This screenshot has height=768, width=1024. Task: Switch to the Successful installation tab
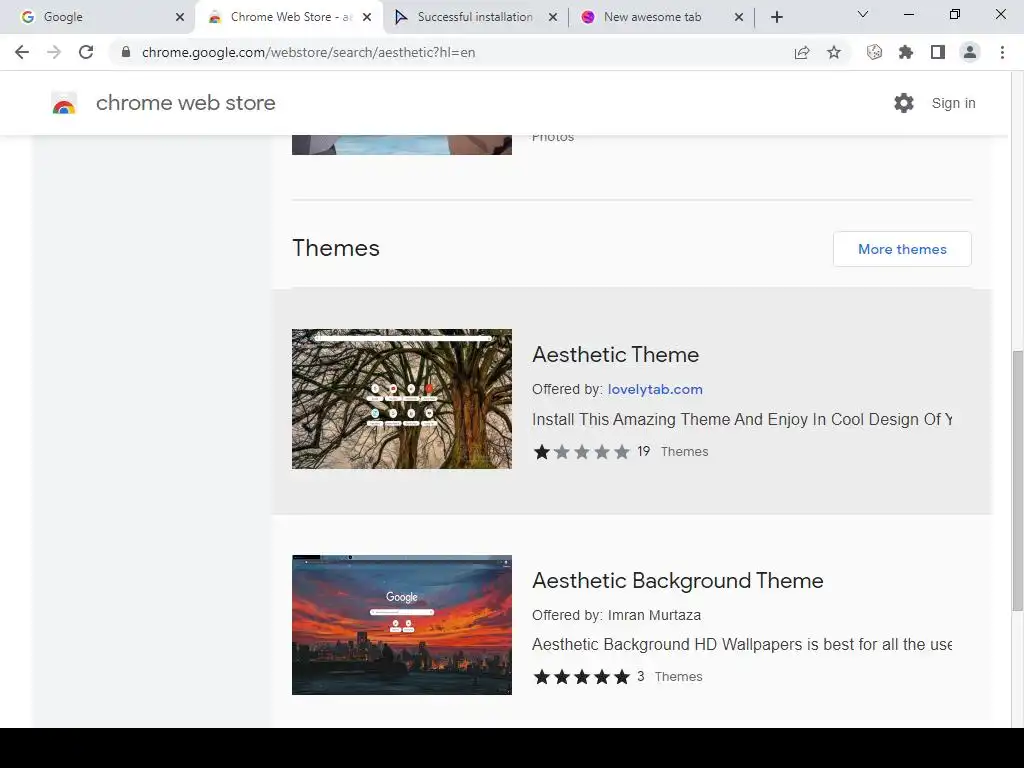(x=475, y=17)
